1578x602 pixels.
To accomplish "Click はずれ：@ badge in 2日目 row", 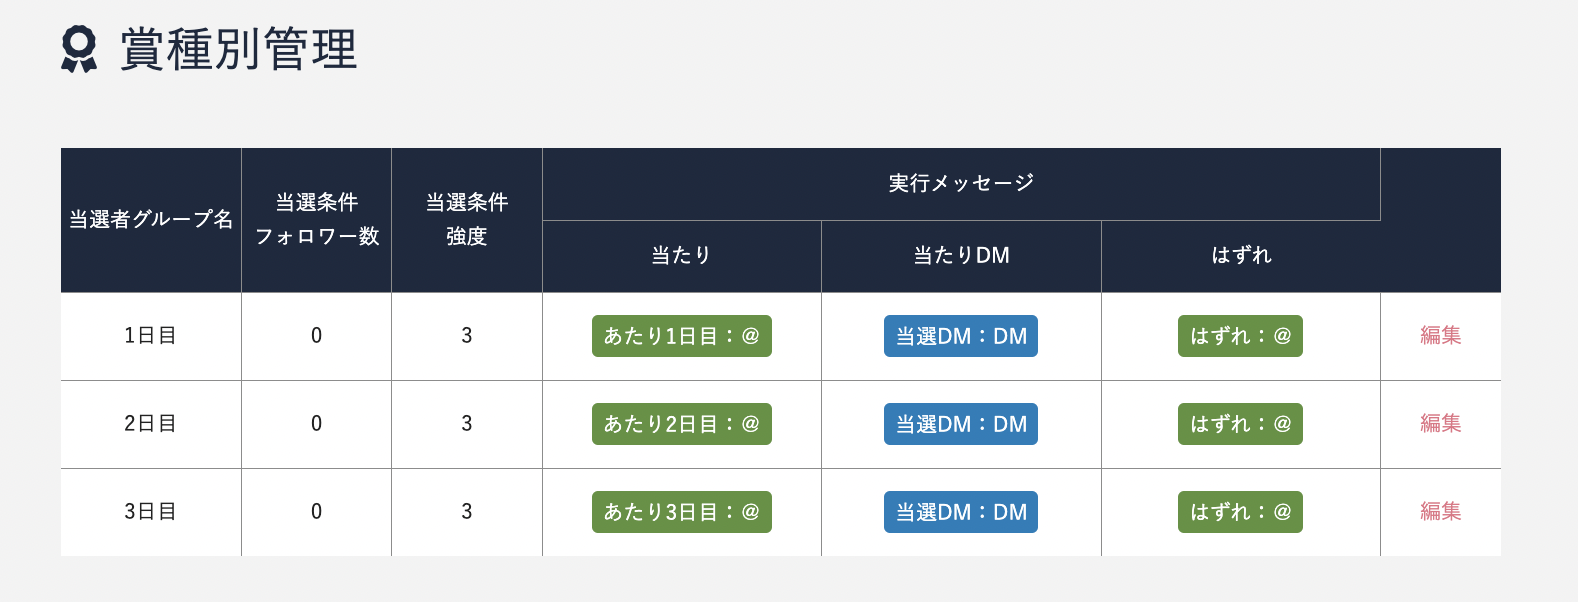I will pos(1240,424).
